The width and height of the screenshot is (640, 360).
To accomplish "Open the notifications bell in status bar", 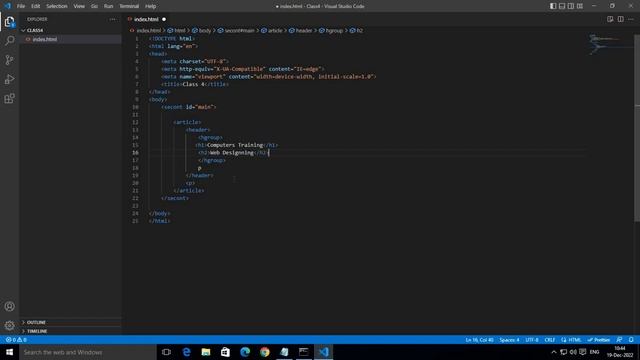I will tap(631, 340).
